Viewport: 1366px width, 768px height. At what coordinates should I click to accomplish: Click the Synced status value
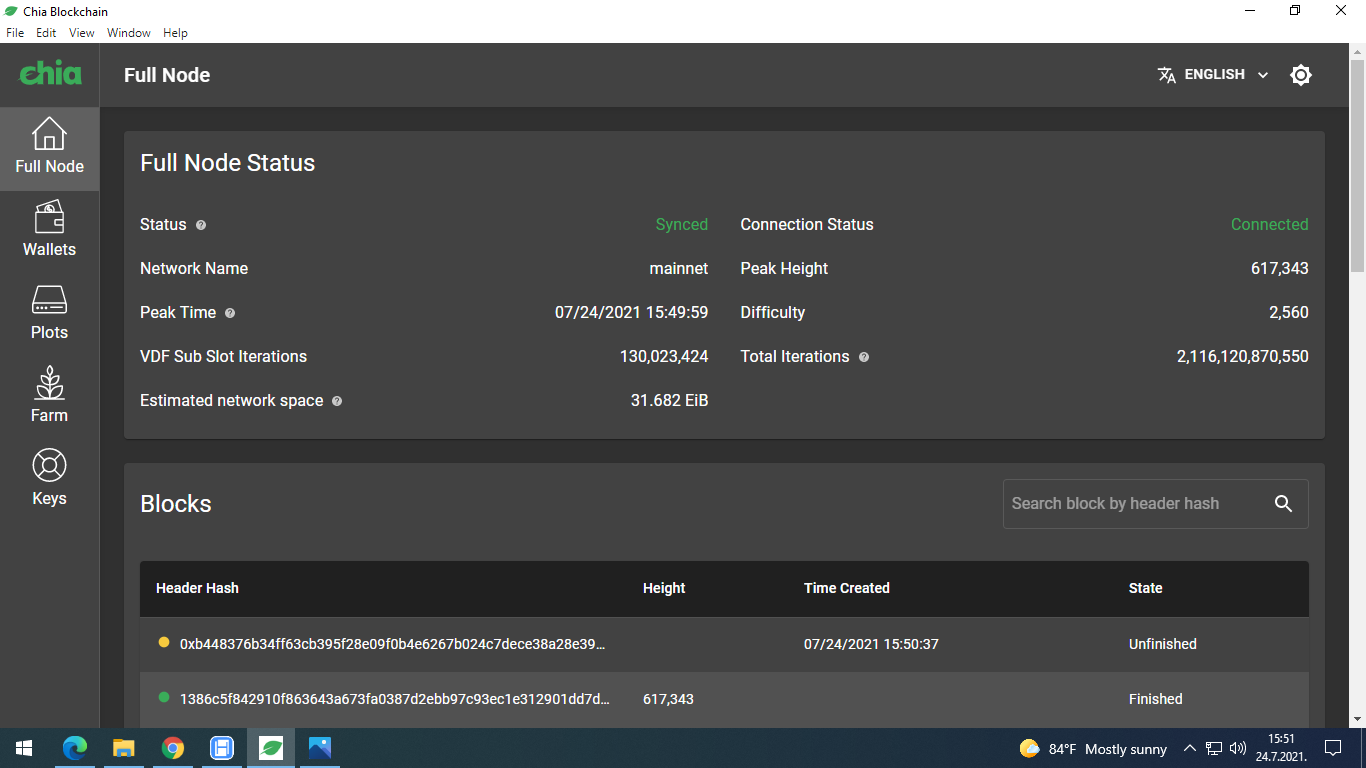tap(682, 225)
